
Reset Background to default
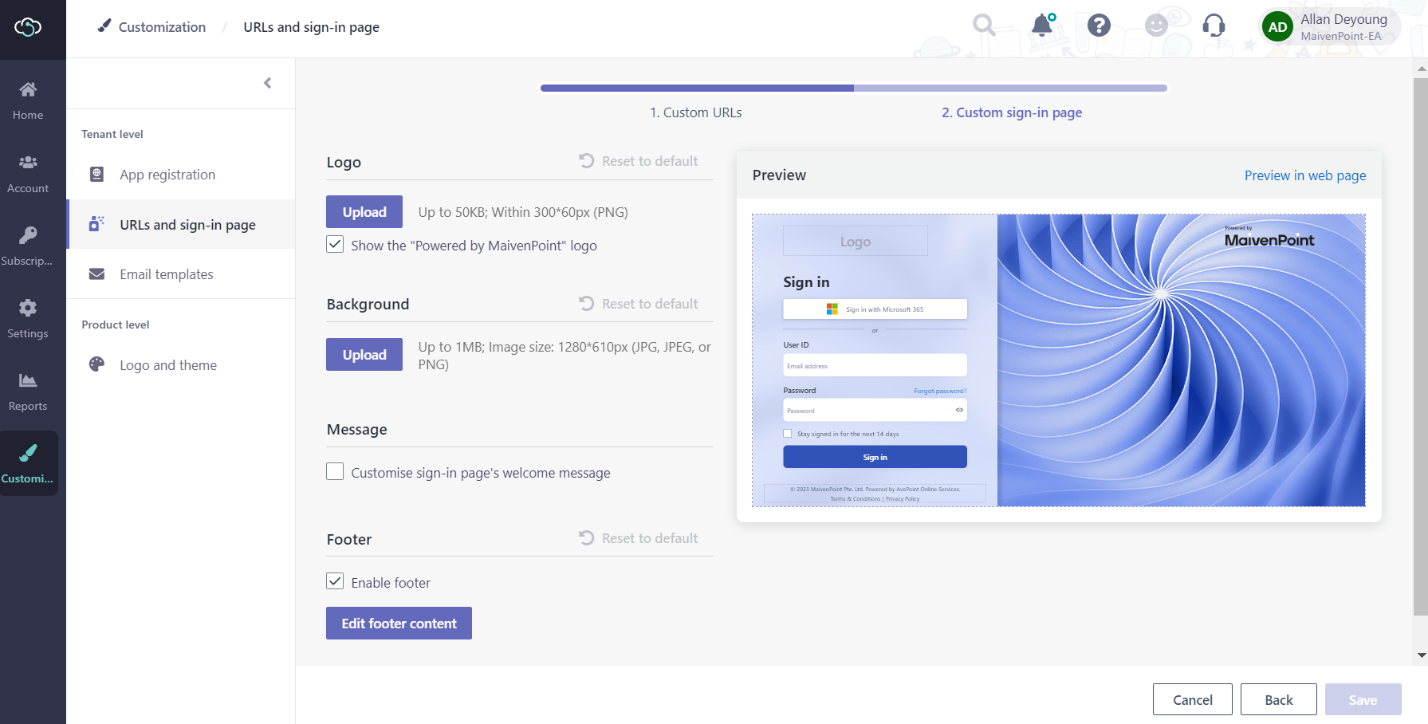click(638, 304)
